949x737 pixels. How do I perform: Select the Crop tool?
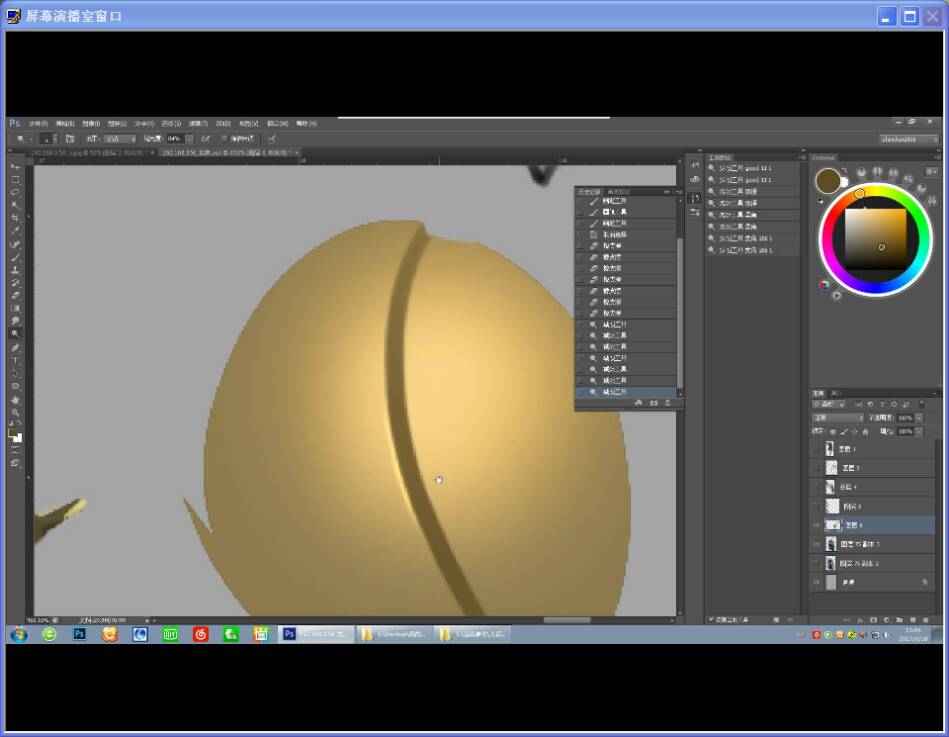[16, 218]
